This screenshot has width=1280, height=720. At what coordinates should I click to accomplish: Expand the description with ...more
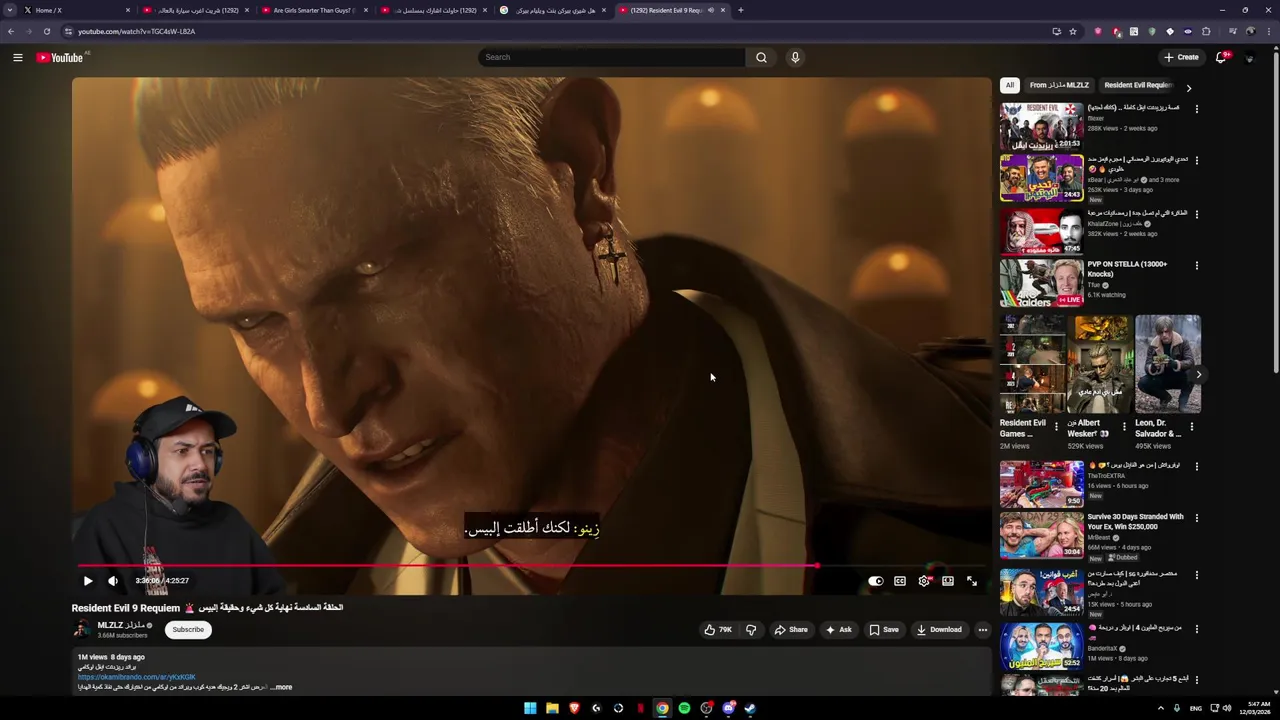[x=281, y=687]
